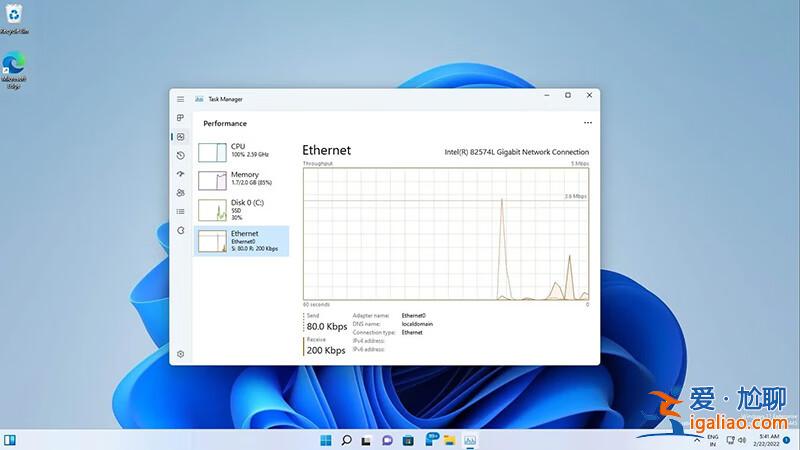Image resolution: width=800 pixels, height=450 pixels.
Task: Select the CPU performance item
Action: click(242, 152)
